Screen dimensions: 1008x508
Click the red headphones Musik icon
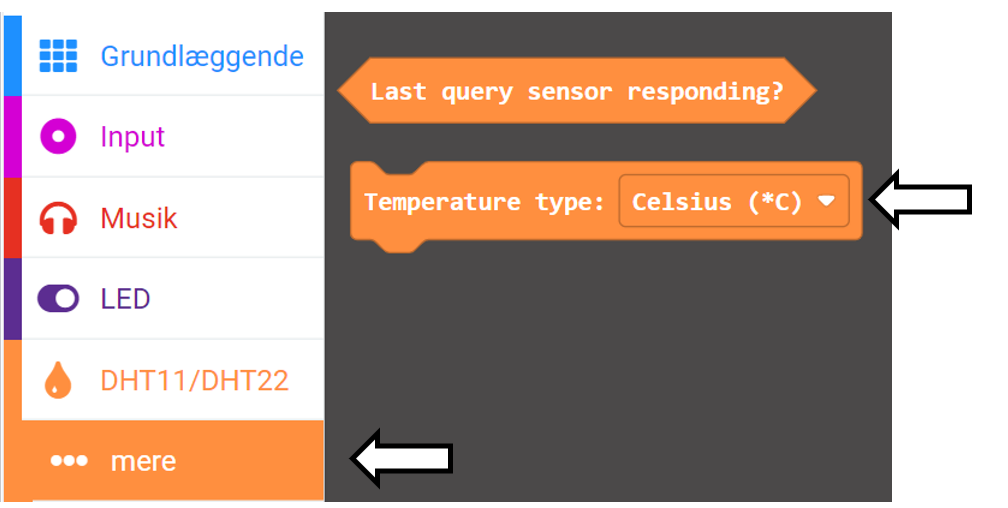tap(58, 218)
